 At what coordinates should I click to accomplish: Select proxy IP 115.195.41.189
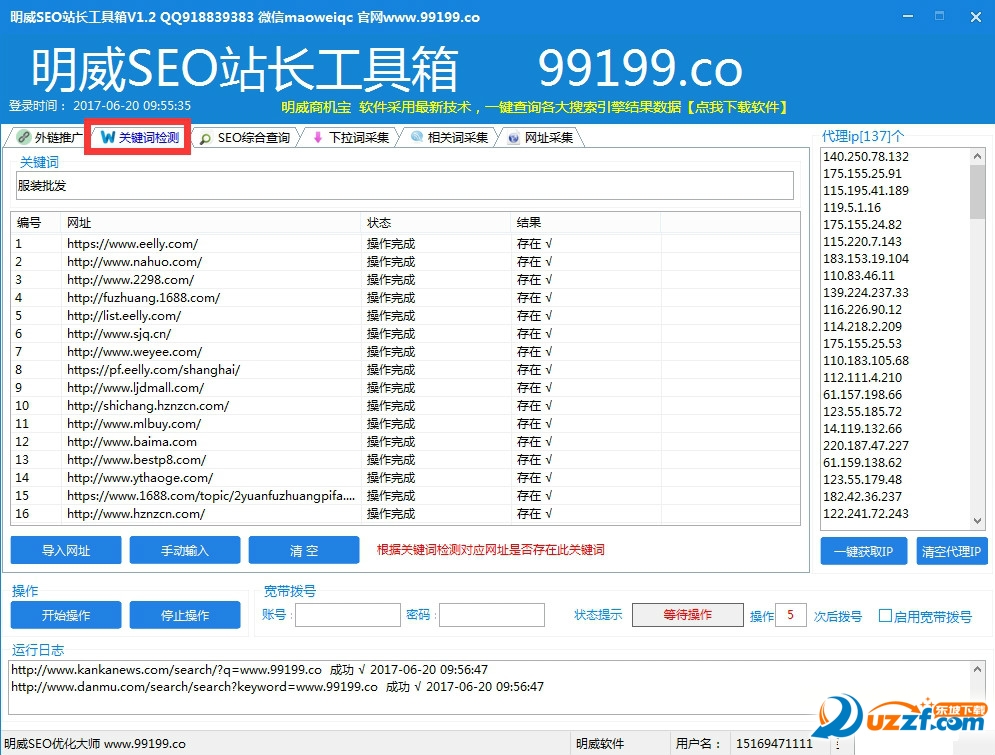pyautogui.click(x=866, y=190)
